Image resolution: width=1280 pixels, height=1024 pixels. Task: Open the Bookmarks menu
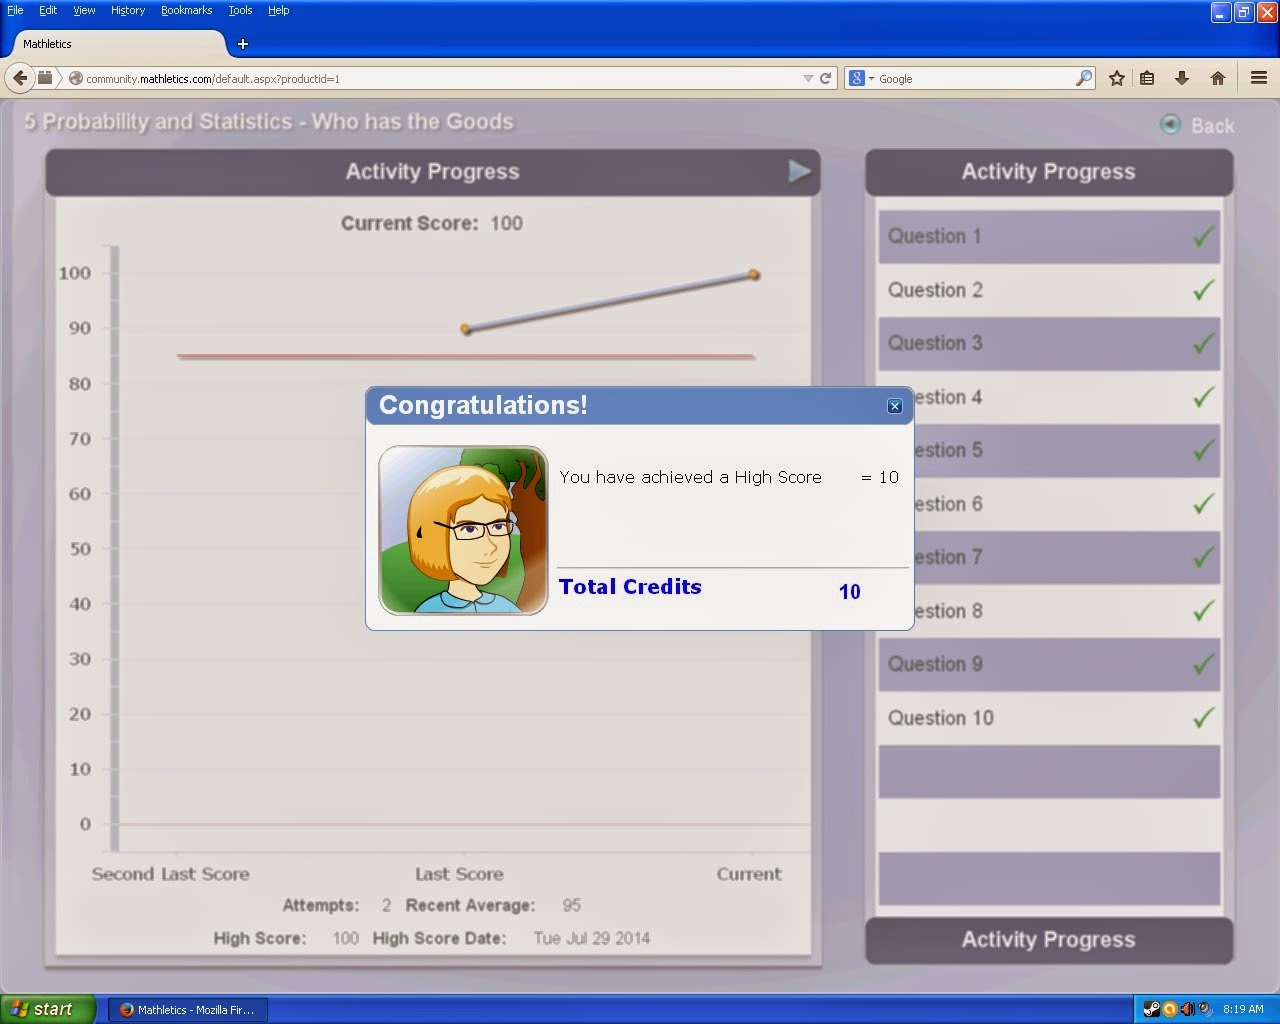pos(186,10)
